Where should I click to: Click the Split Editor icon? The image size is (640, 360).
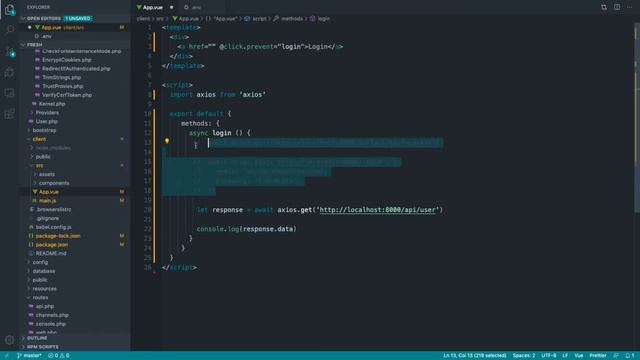click(617, 7)
